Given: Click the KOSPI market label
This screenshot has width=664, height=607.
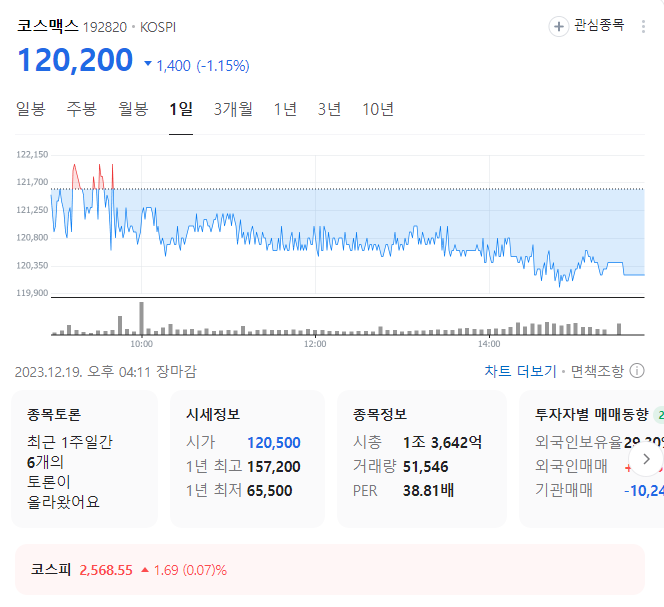Looking at the screenshot, I should (x=158, y=27).
